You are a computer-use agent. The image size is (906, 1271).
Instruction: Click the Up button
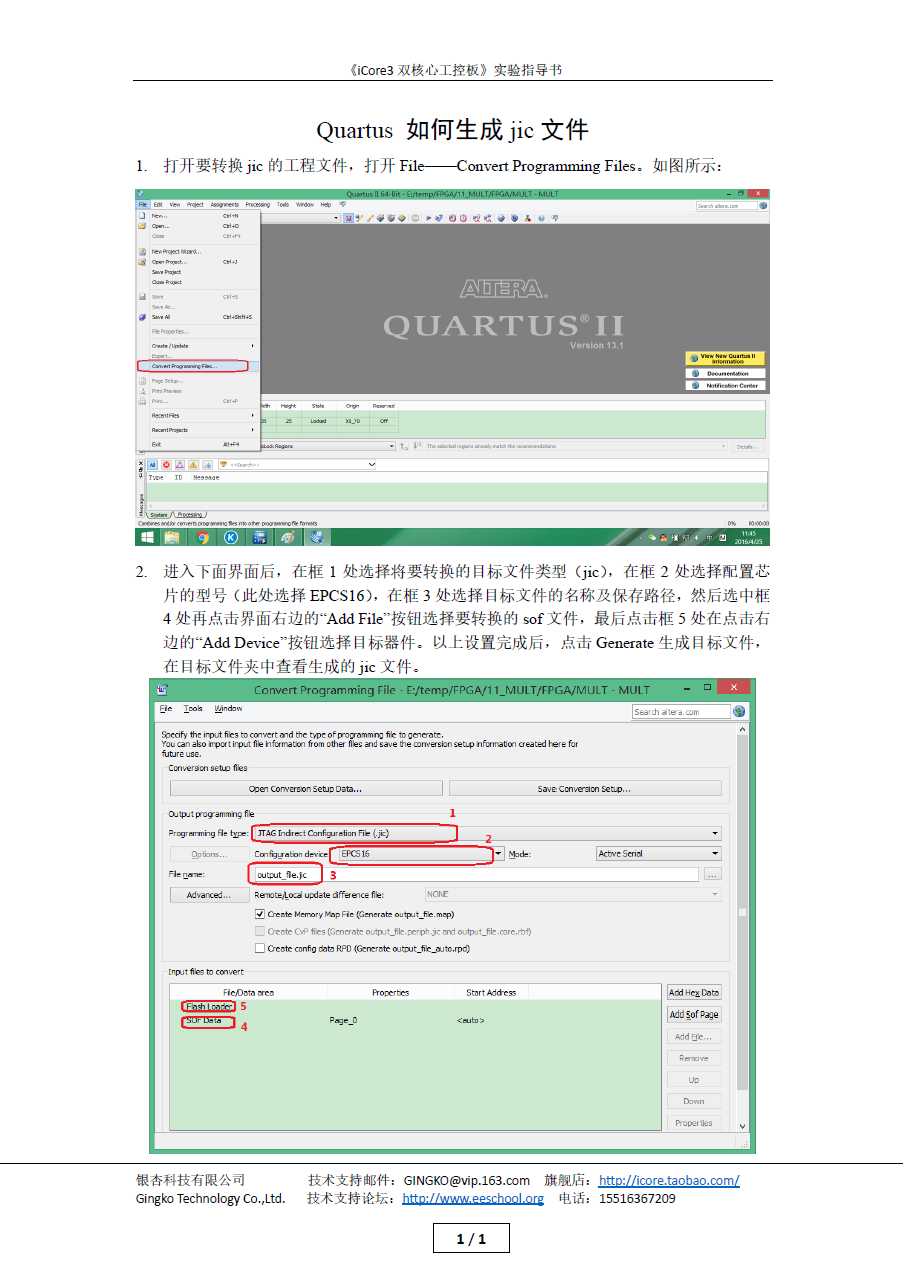(x=694, y=1080)
